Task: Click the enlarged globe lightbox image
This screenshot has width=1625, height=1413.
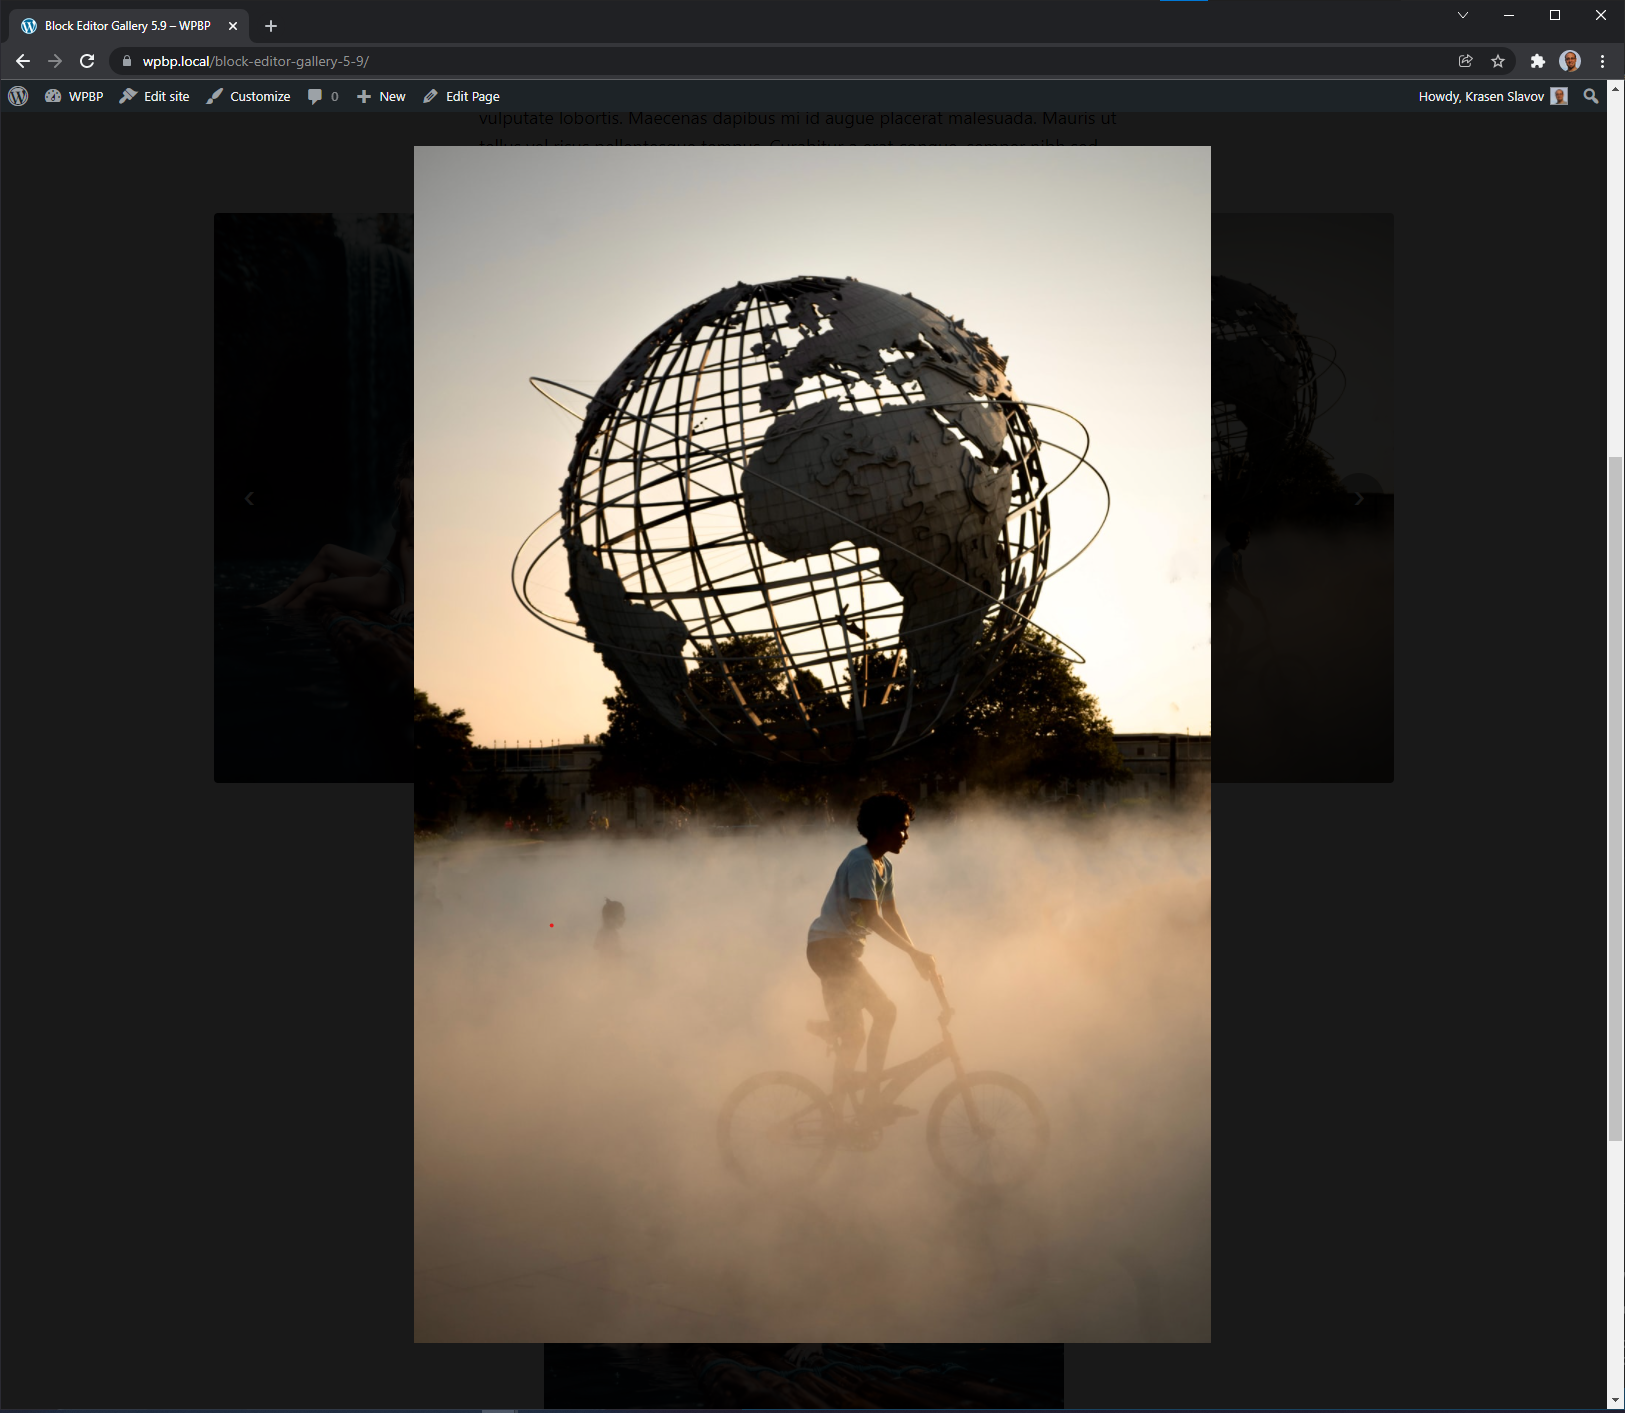Action: click(x=812, y=744)
